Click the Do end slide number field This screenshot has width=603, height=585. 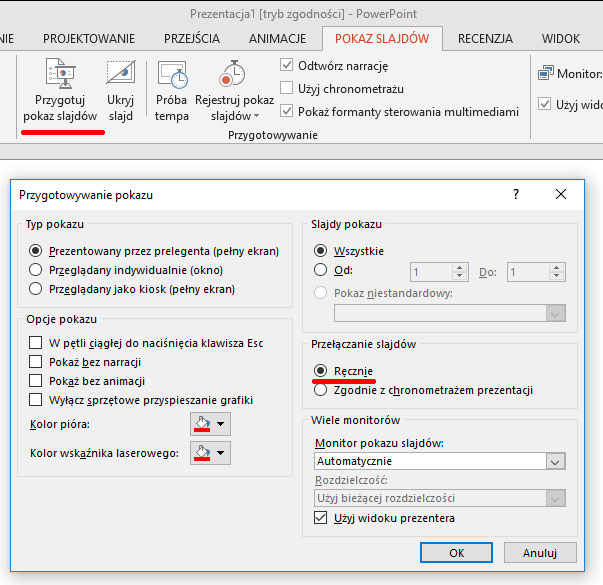click(x=528, y=272)
